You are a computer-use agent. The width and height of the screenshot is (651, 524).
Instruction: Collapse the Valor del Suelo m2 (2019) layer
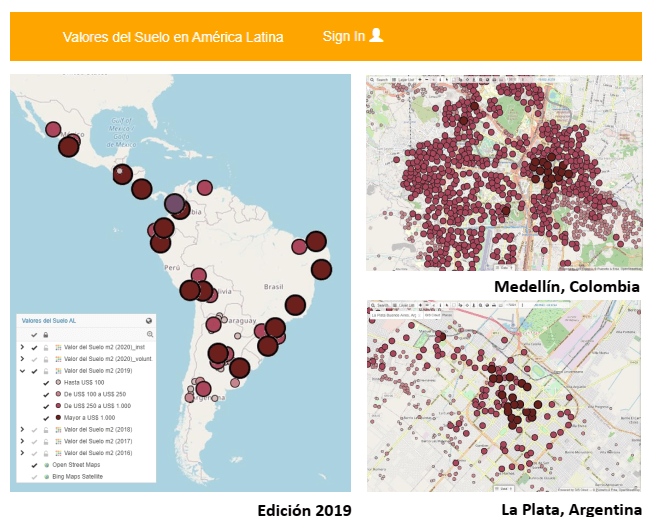22,370
